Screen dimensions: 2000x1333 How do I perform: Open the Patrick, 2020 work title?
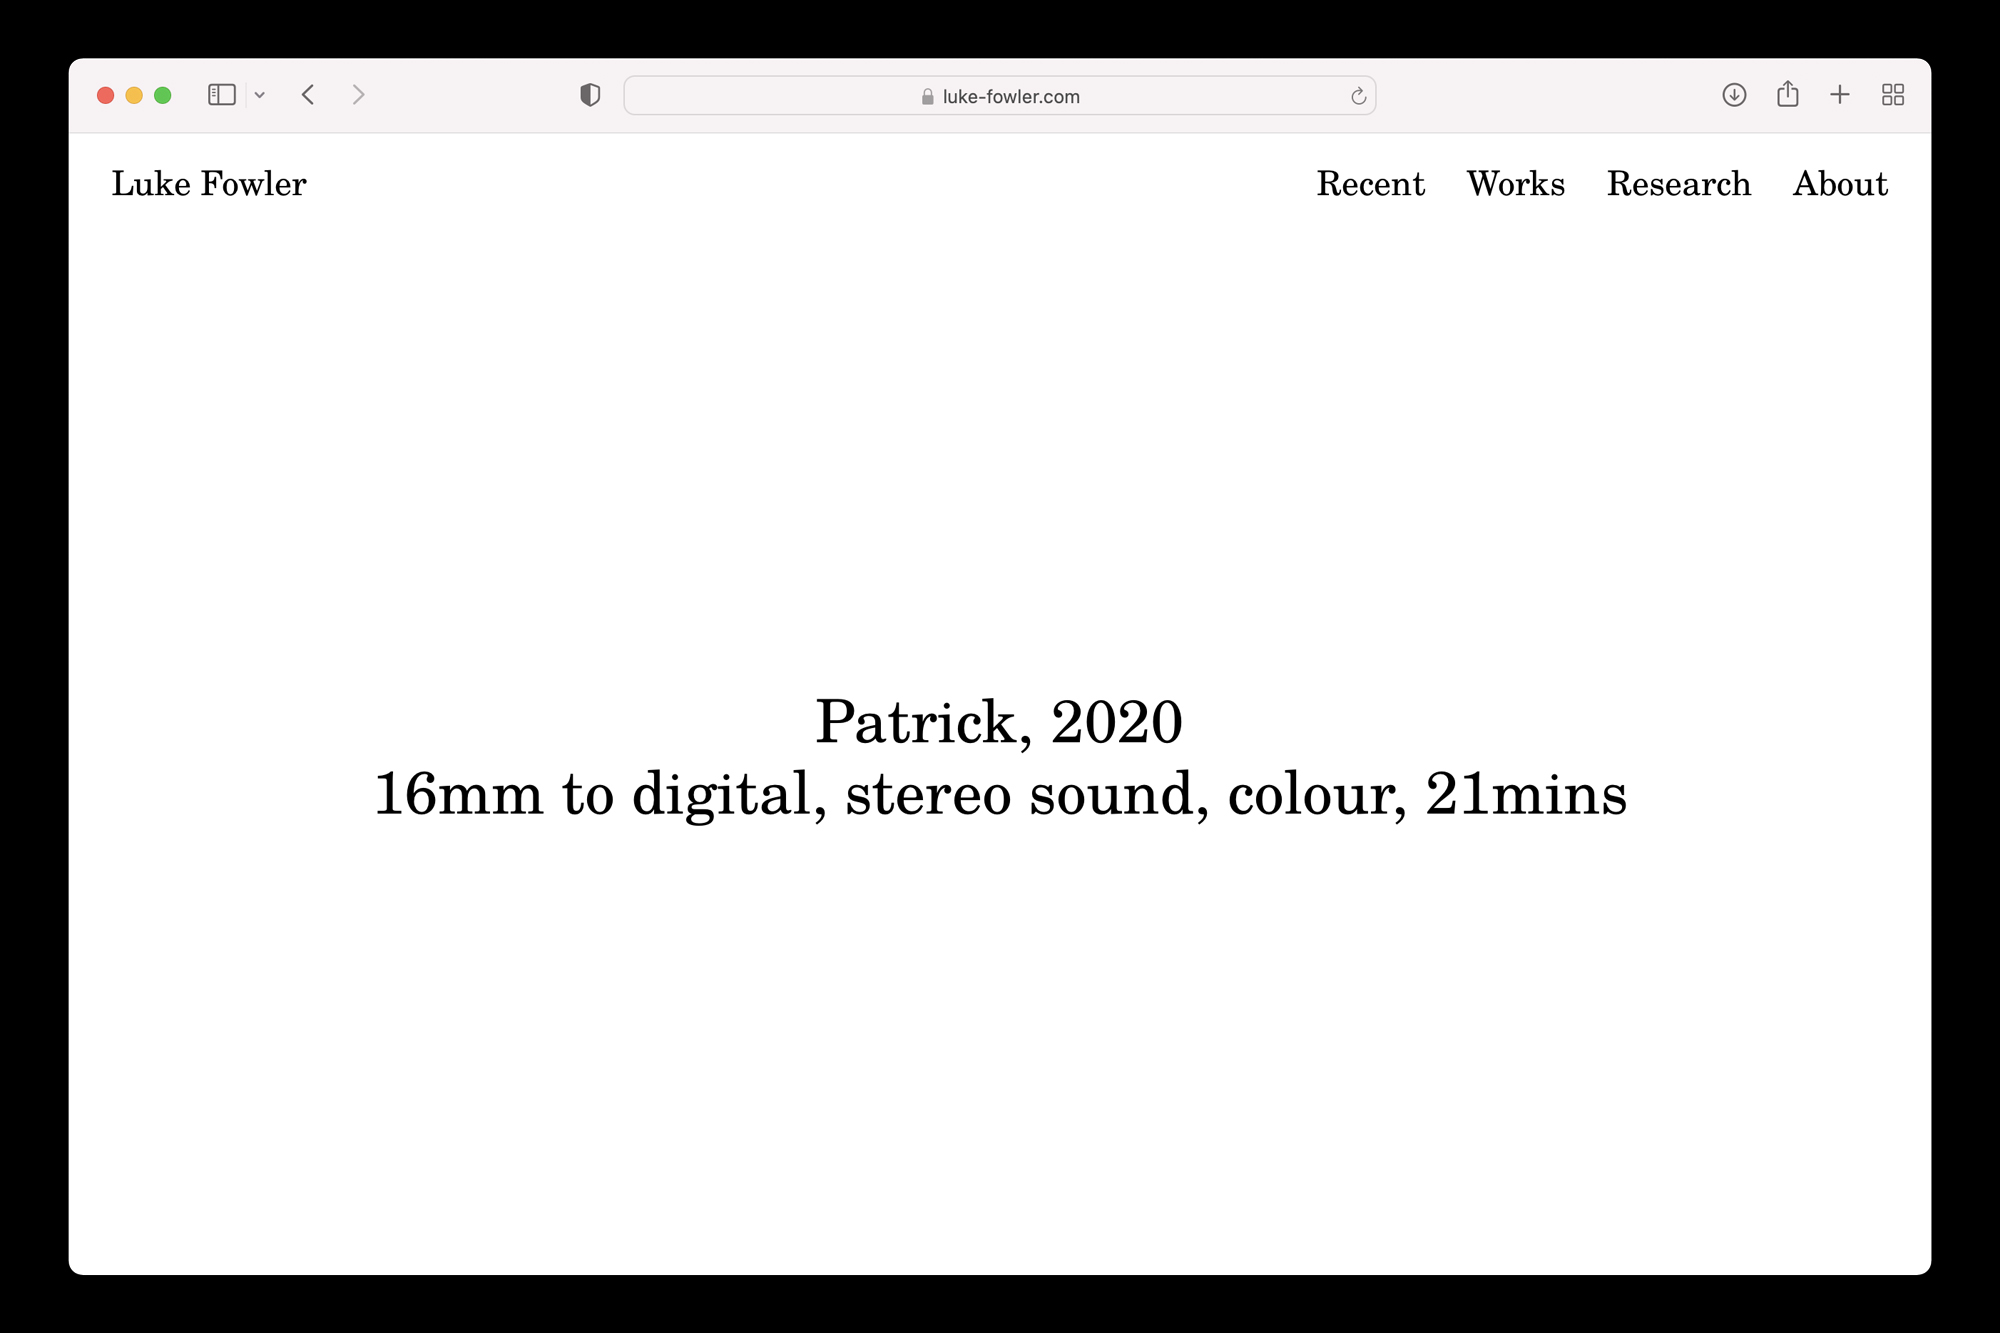(998, 722)
